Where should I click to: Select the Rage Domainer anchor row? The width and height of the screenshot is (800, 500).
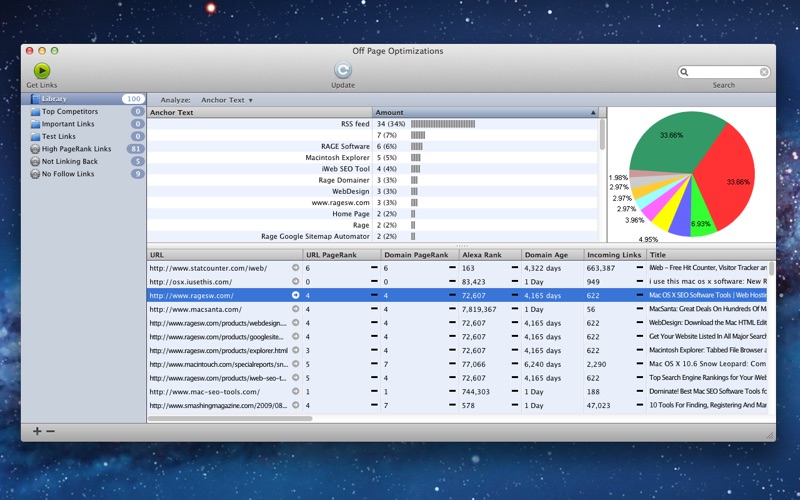(372, 180)
